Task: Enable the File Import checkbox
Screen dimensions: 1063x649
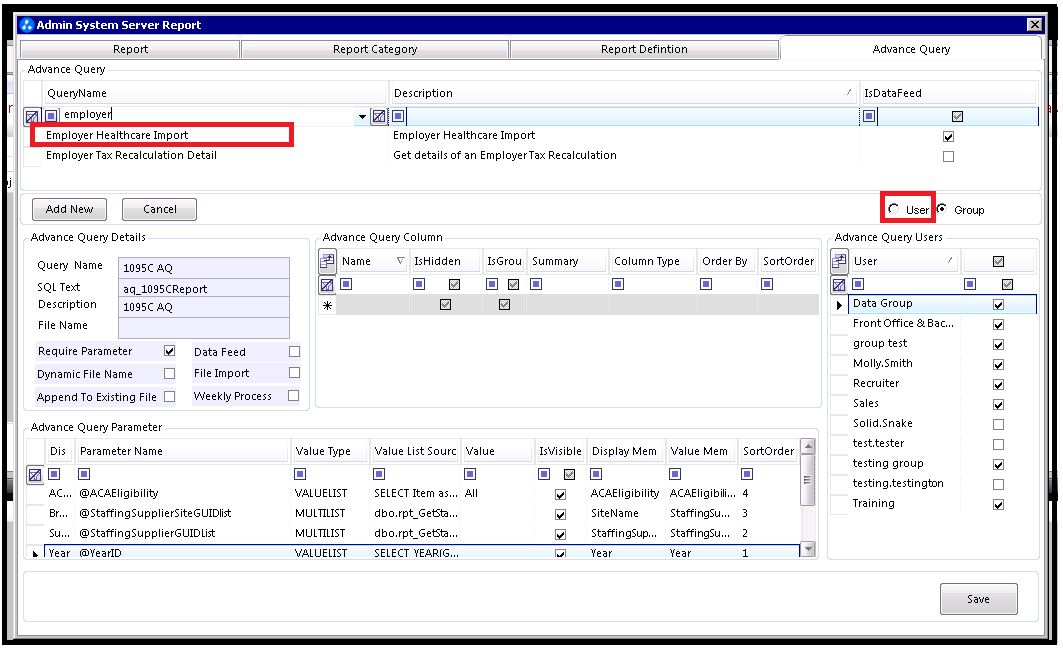Action: [x=294, y=372]
